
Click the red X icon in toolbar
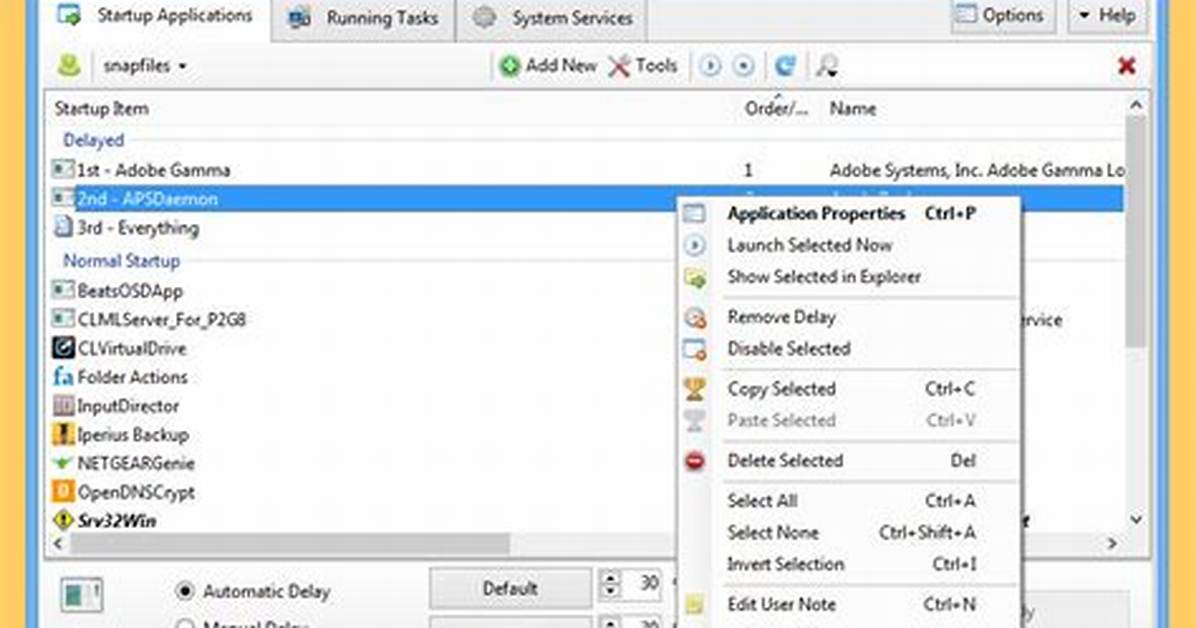[1127, 66]
